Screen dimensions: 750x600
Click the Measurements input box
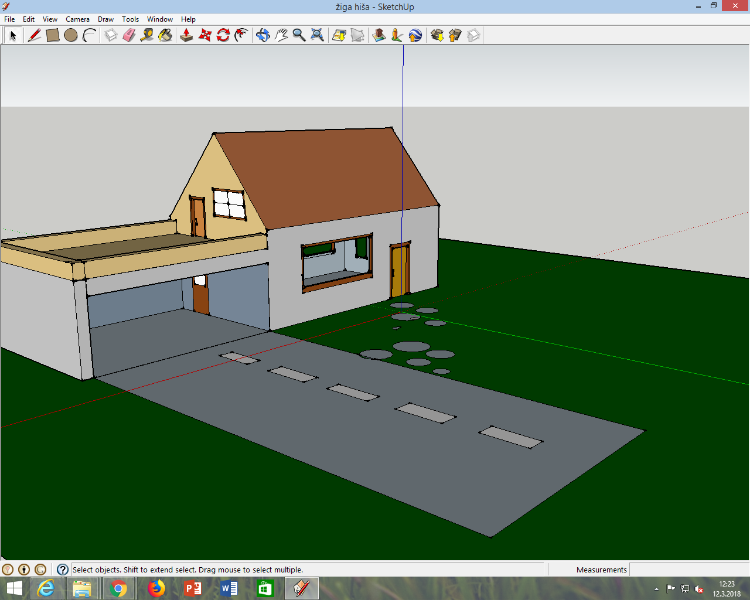click(688, 570)
